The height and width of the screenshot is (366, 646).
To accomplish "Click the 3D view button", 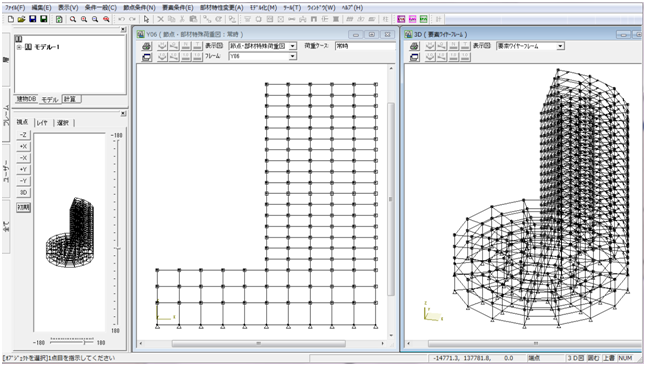I will click(23, 192).
